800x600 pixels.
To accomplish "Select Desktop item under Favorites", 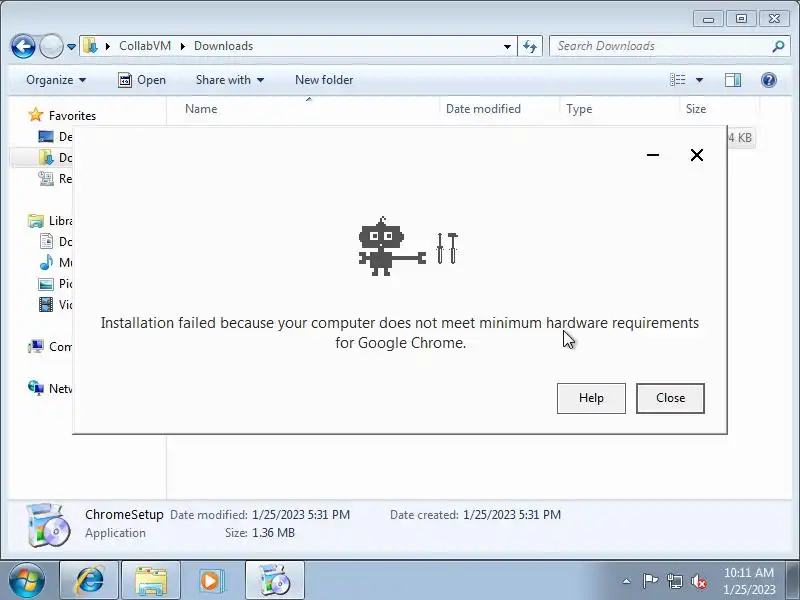I will (55, 137).
